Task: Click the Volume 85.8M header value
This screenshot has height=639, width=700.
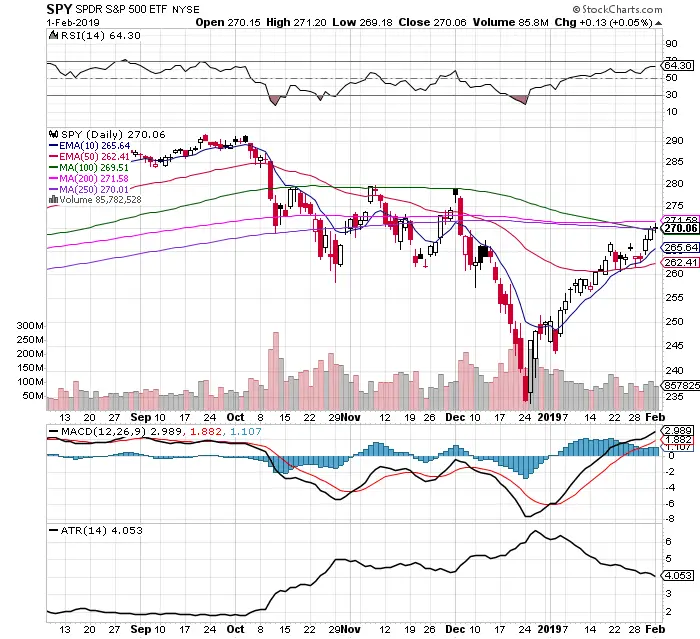Action: tap(510, 22)
